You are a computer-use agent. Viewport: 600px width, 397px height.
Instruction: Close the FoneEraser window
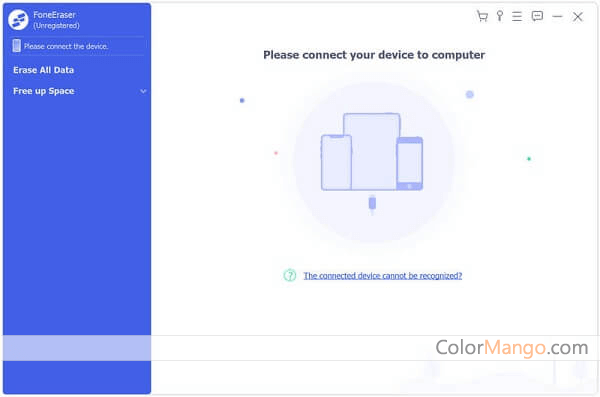coord(577,16)
